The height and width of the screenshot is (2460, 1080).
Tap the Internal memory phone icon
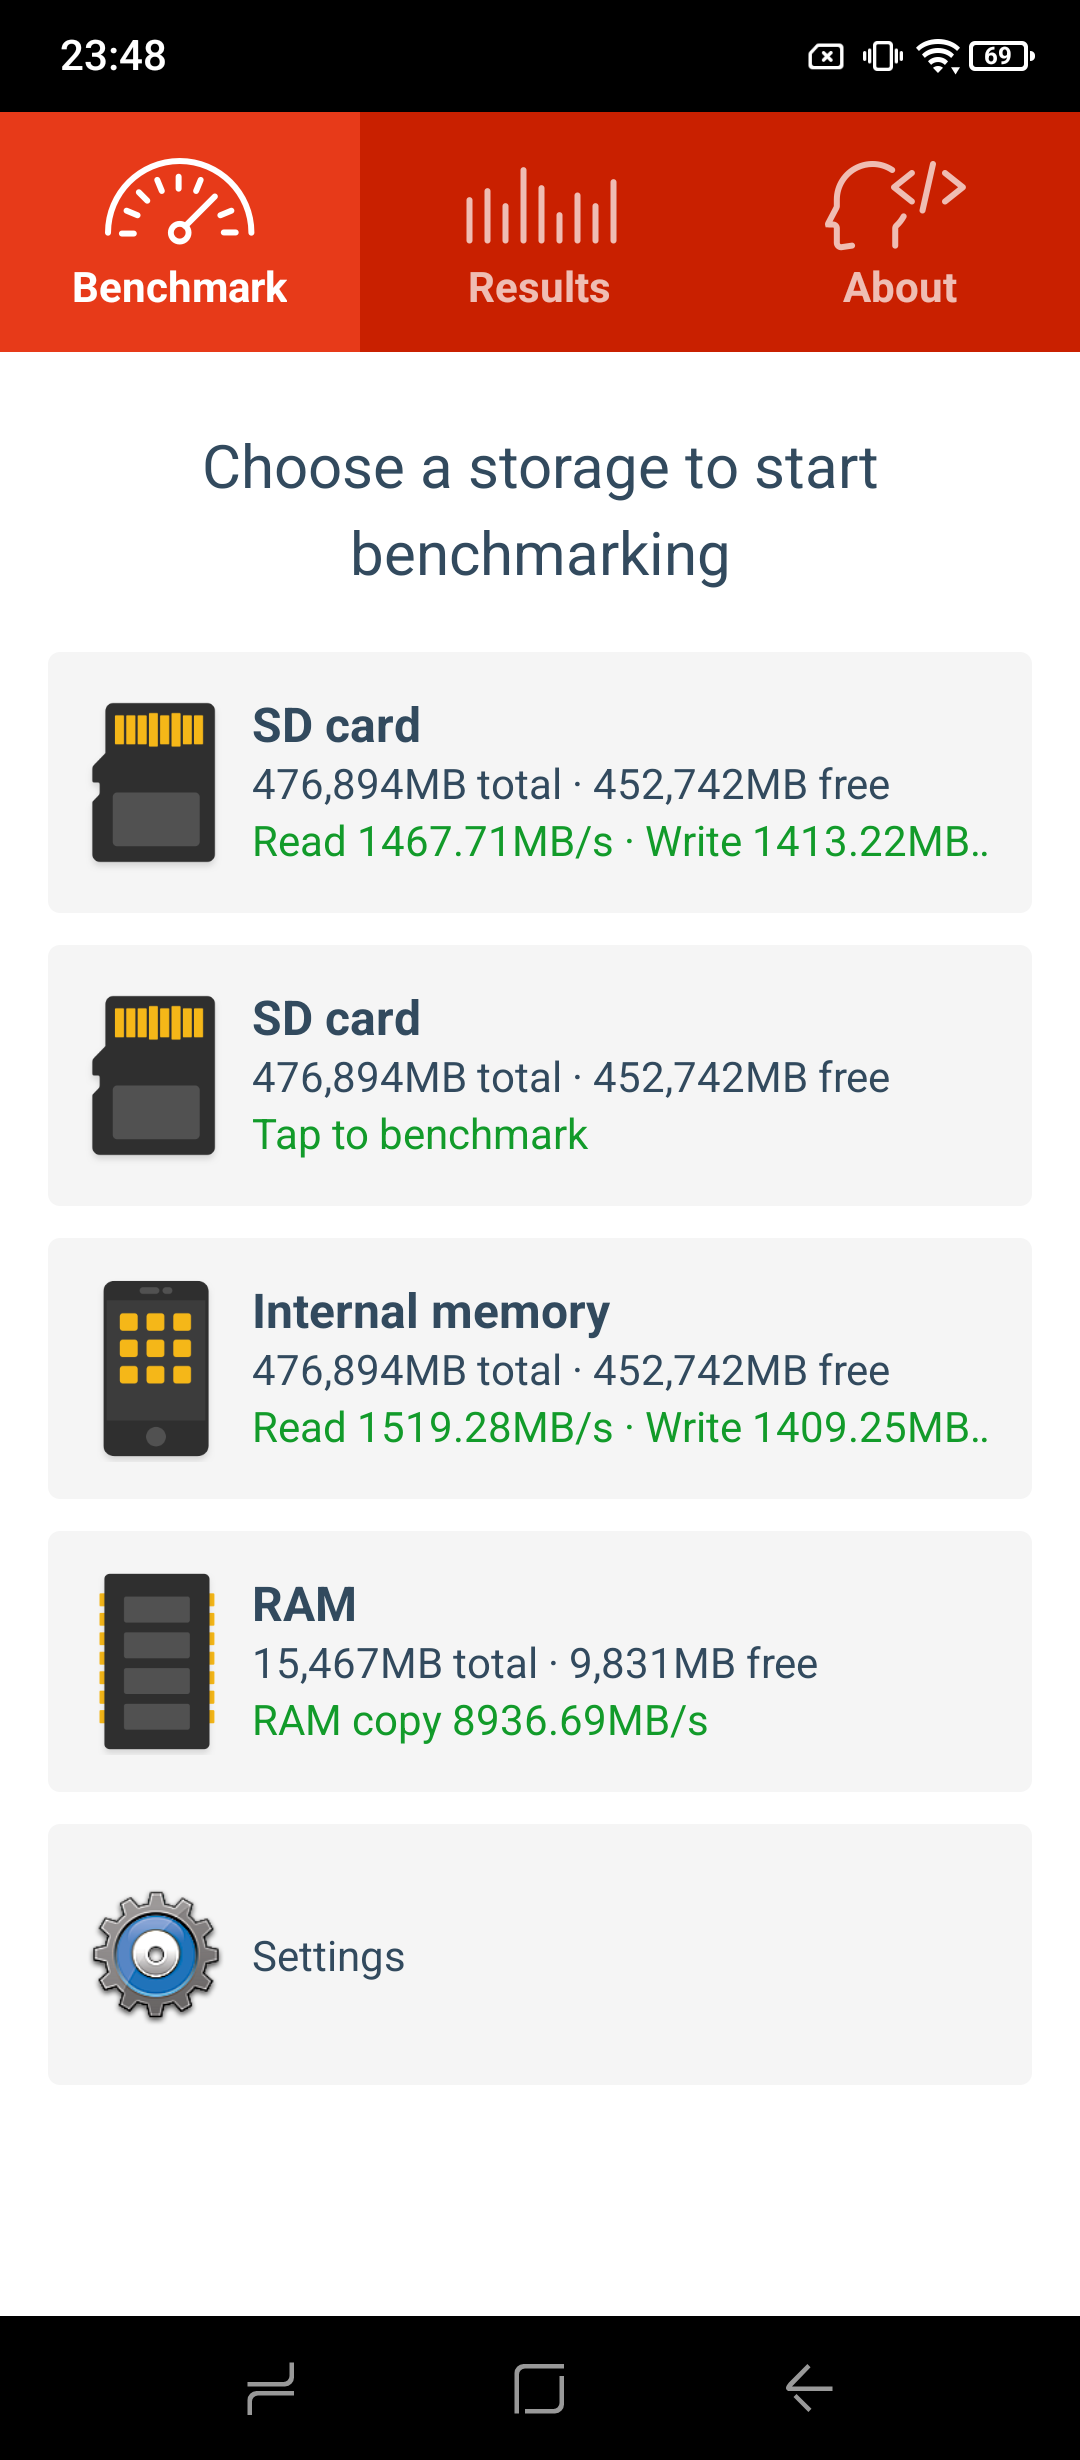[156, 1368]
